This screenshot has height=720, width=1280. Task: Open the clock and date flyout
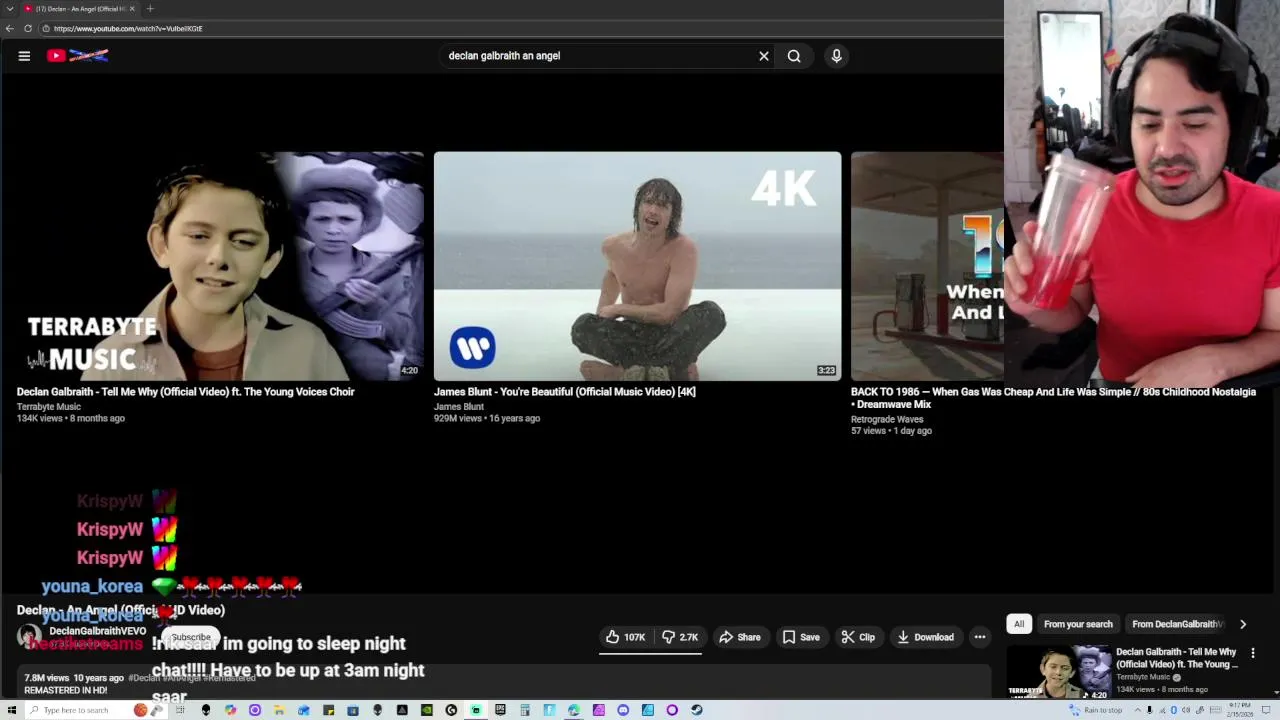1240,710
